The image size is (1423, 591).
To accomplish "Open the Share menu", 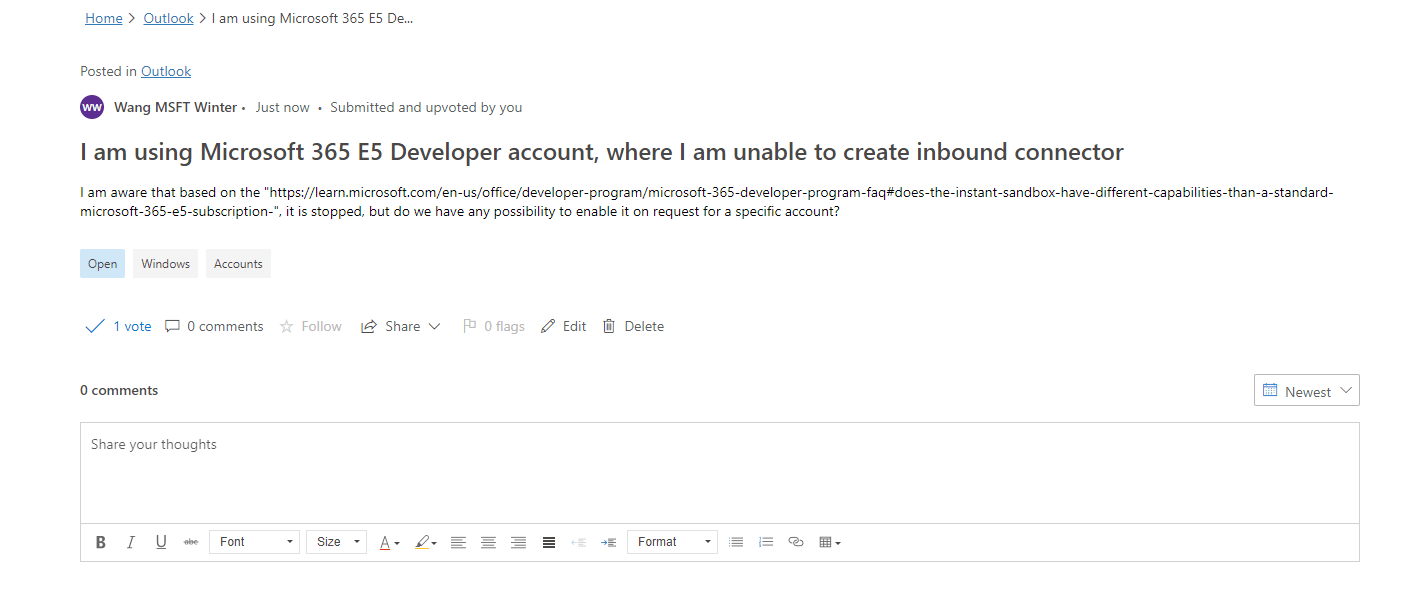I will (x=400, y=326).
